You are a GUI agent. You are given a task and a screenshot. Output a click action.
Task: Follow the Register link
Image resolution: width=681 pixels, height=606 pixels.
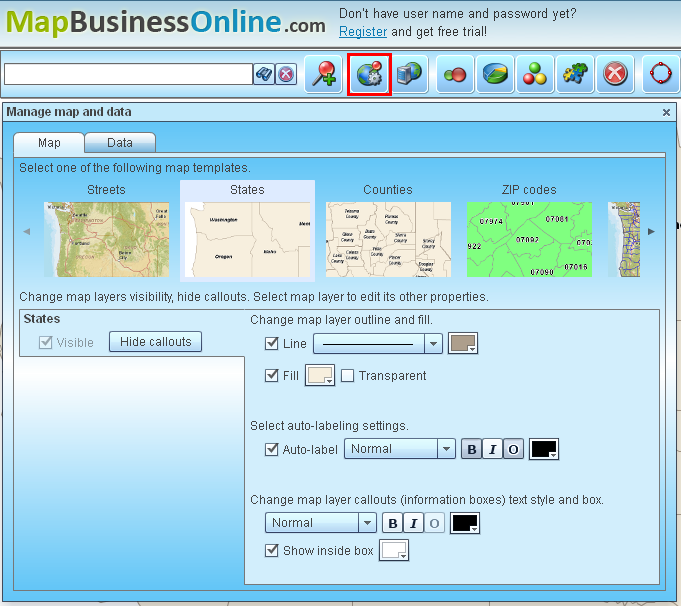tap(363, 32)
